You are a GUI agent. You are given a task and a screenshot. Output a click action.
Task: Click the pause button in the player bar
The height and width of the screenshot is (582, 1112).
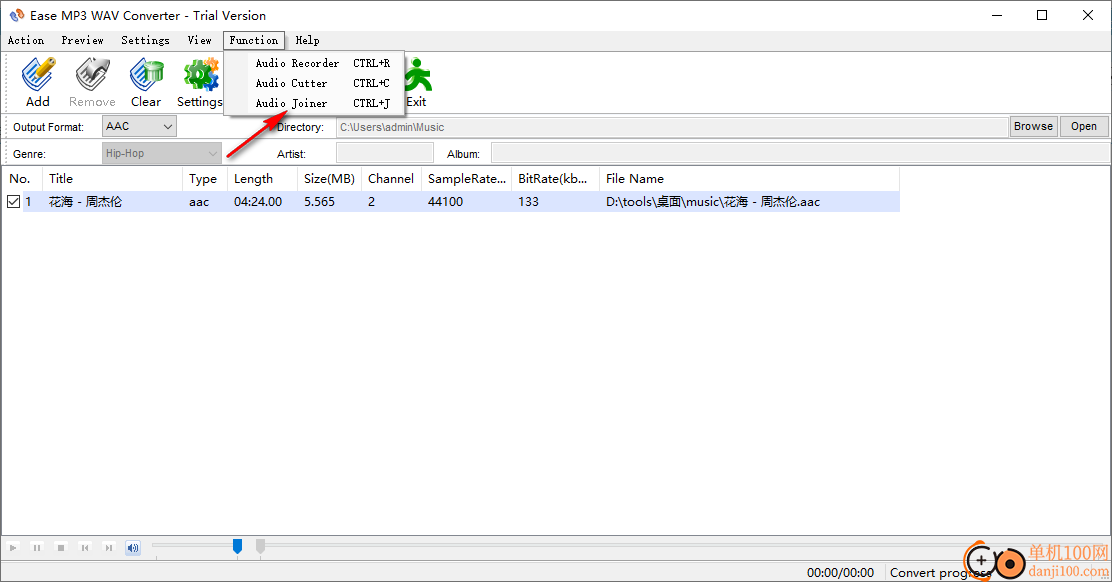point(37,548)
